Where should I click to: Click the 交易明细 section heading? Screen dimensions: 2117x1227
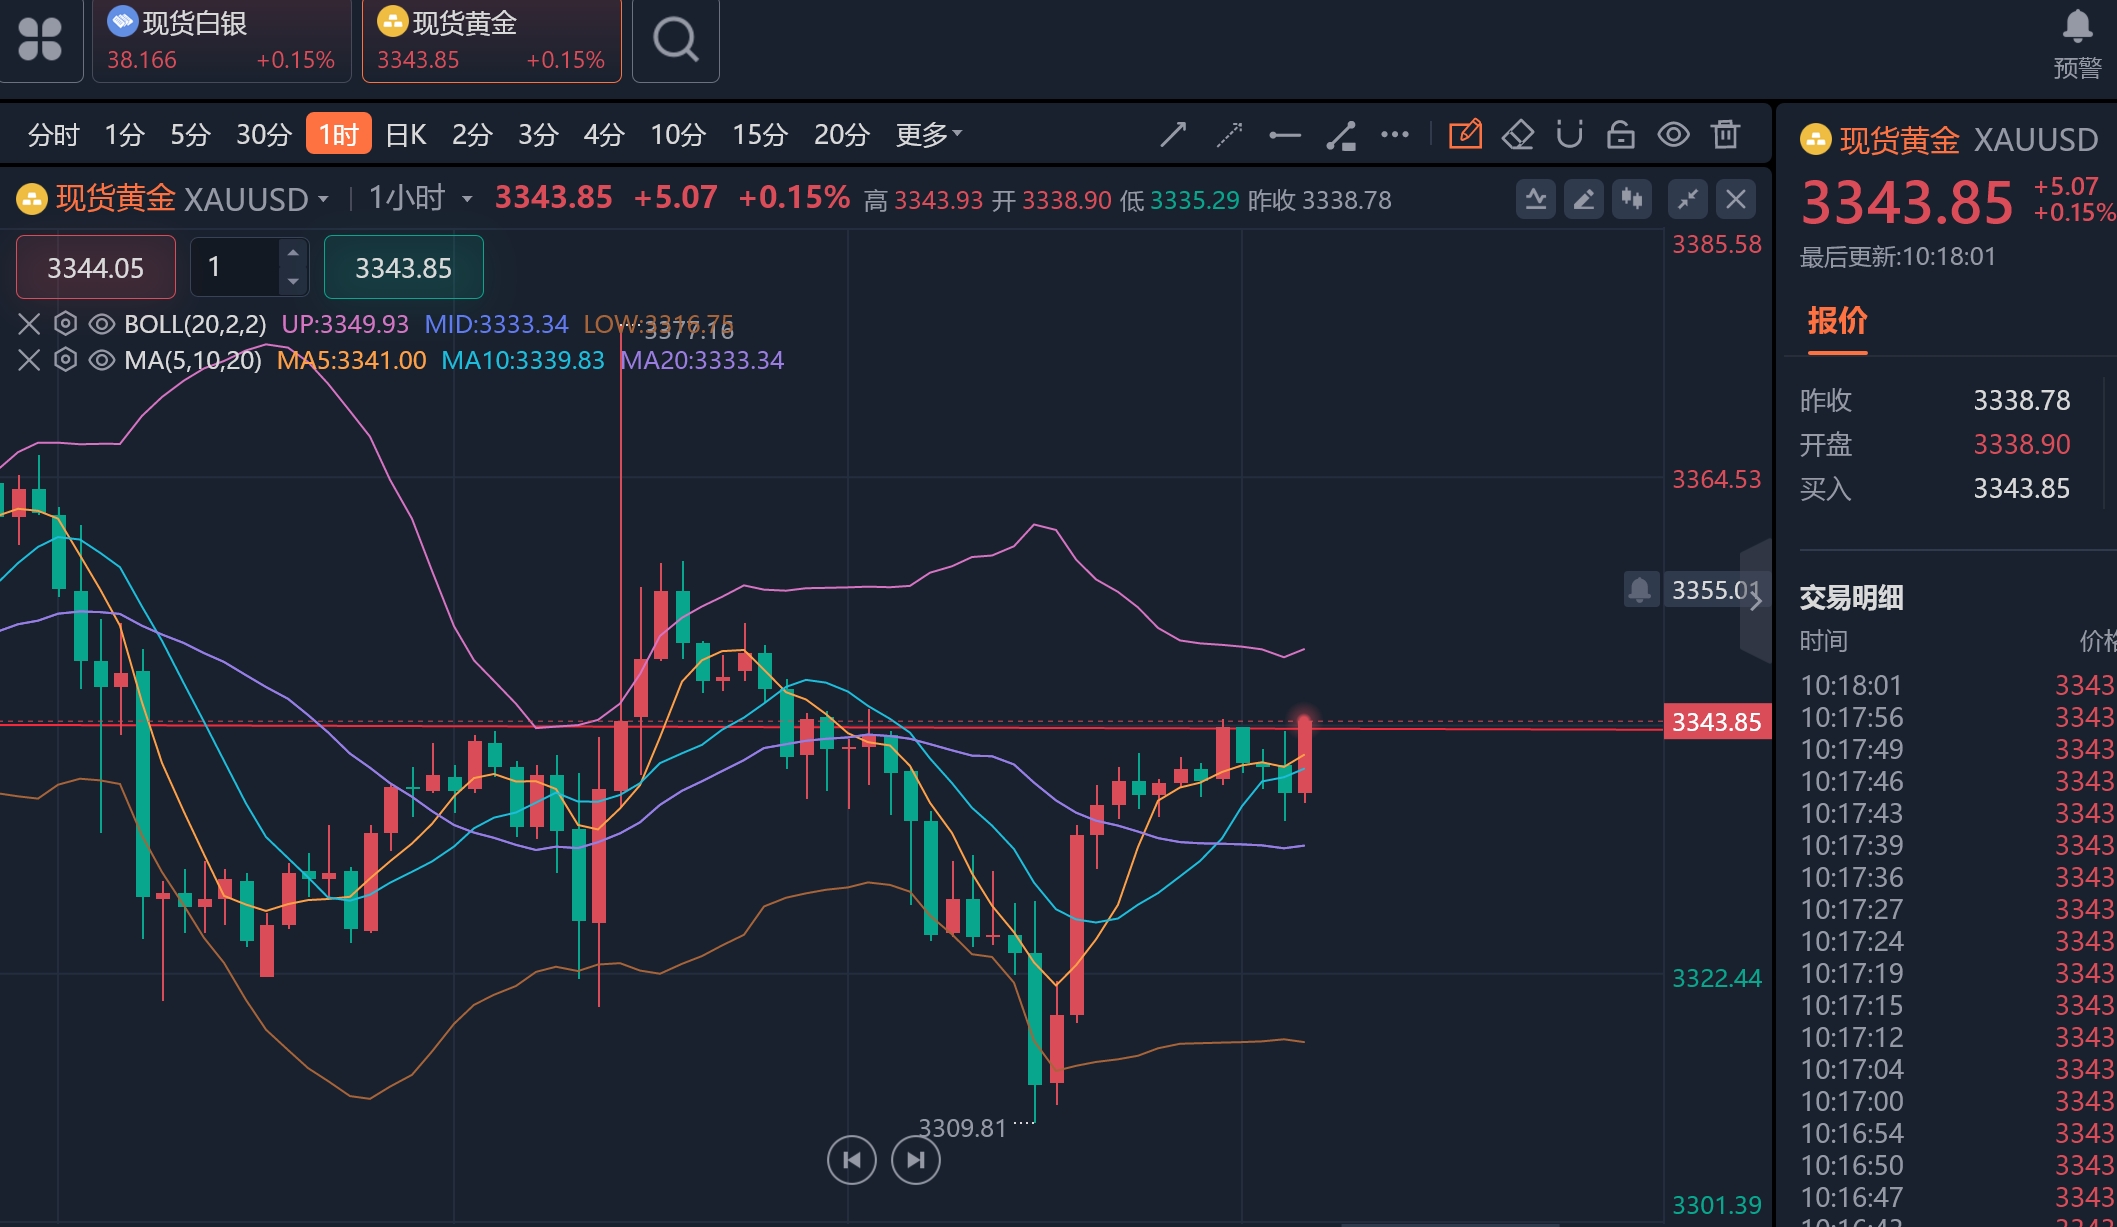point(1851,597)
